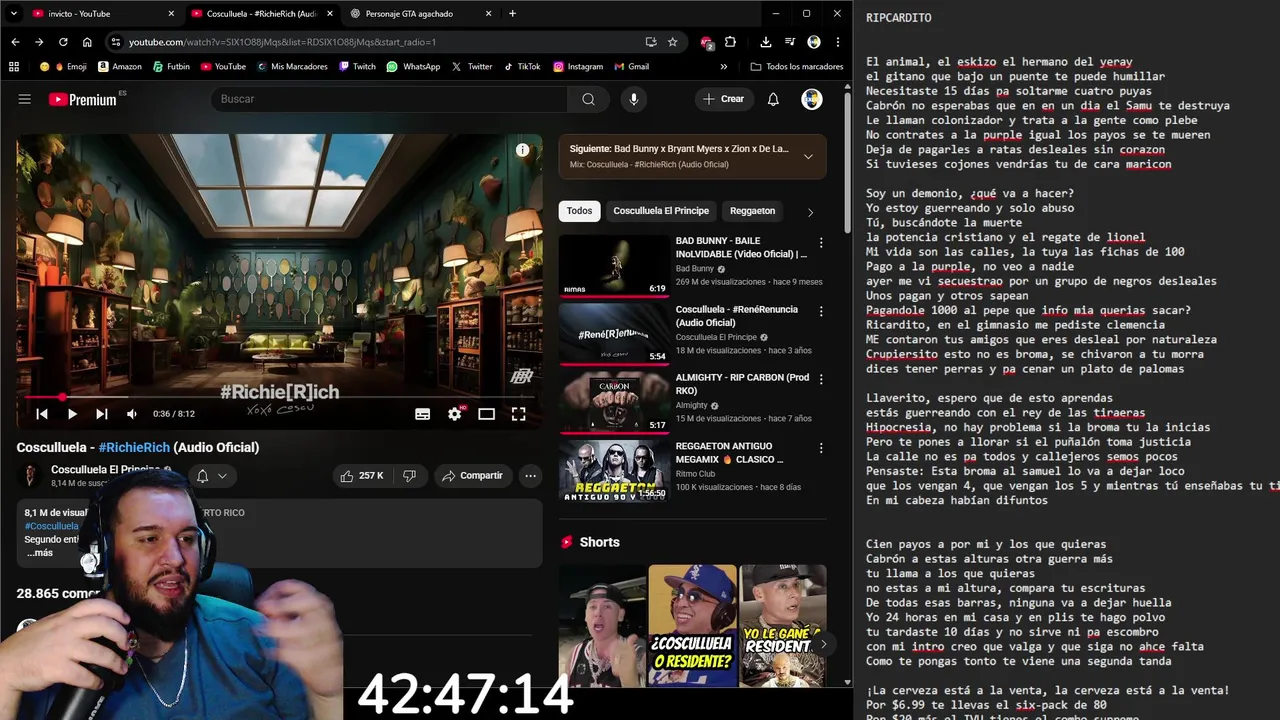
Task: Mute the video volume speaker
Action: (x=132, y=414)
